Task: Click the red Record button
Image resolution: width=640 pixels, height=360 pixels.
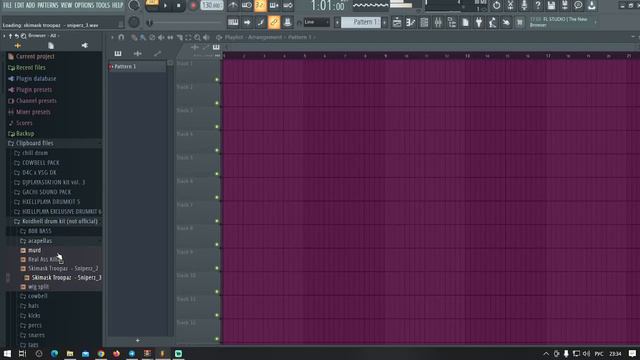Action: coord(193,6)
